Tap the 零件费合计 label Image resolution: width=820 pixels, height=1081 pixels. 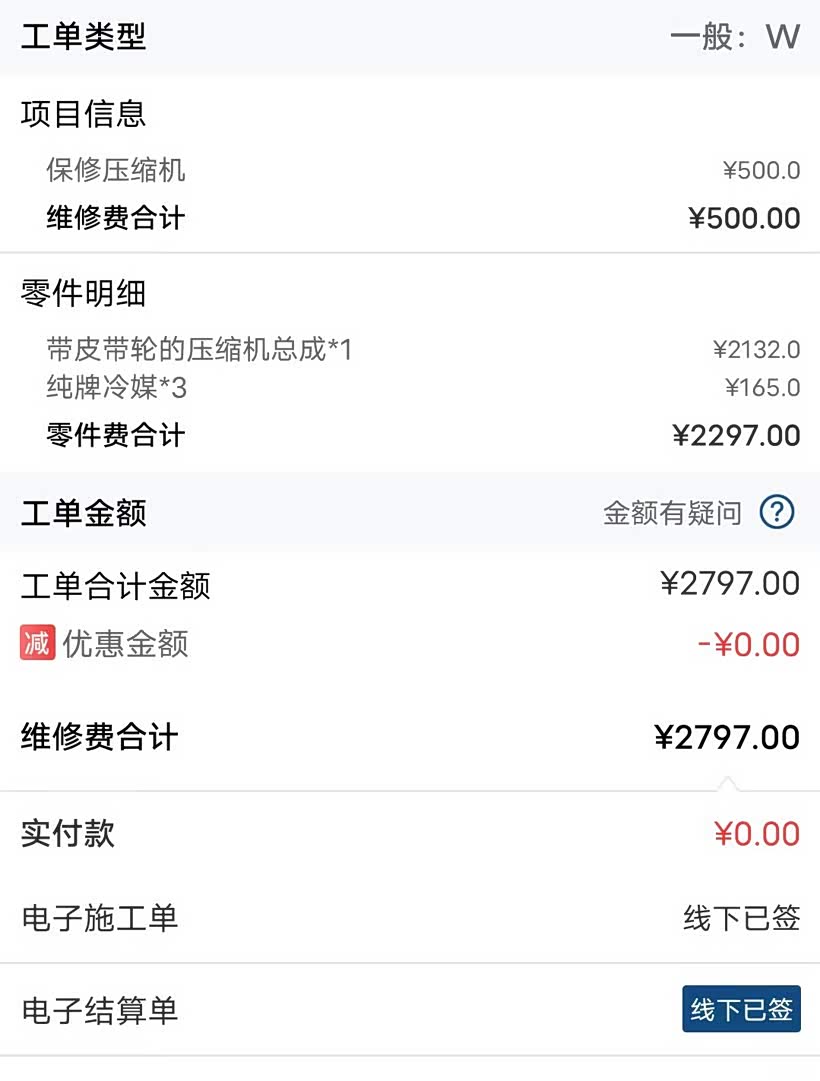coord(116,435)
